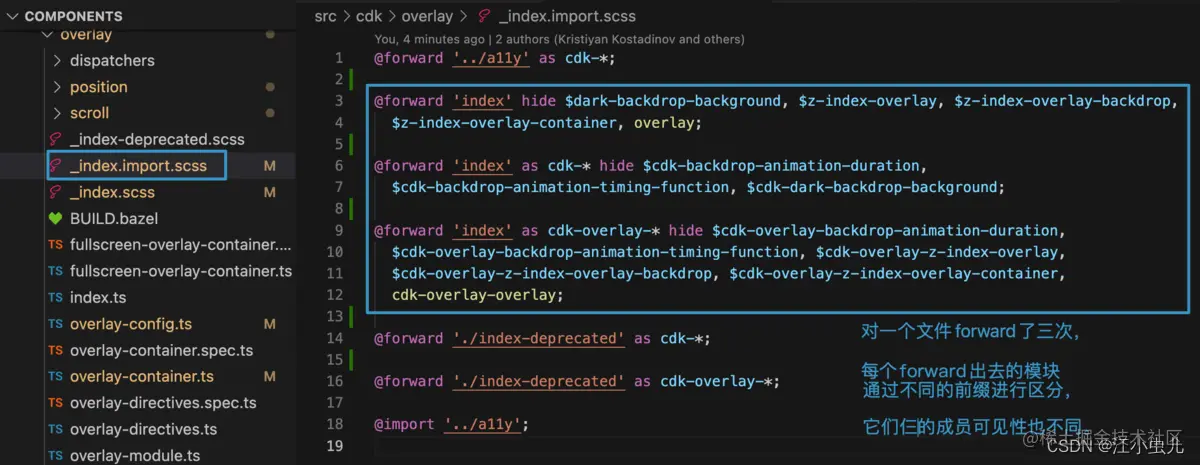This screenshot has width=1200, height=465.
Task: Click './index-deprecated' path on line 16
Action: coord(538,381)
